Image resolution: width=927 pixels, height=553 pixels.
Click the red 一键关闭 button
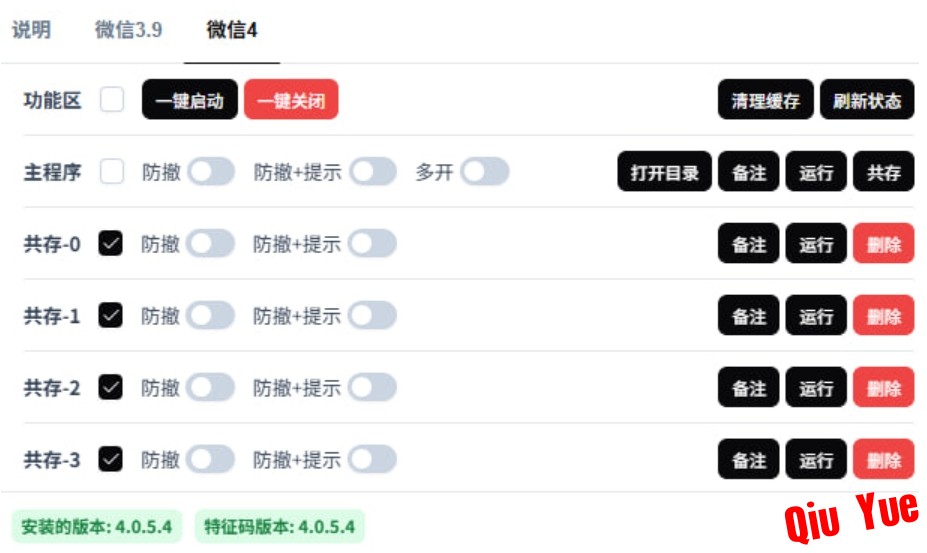[291, 99]
